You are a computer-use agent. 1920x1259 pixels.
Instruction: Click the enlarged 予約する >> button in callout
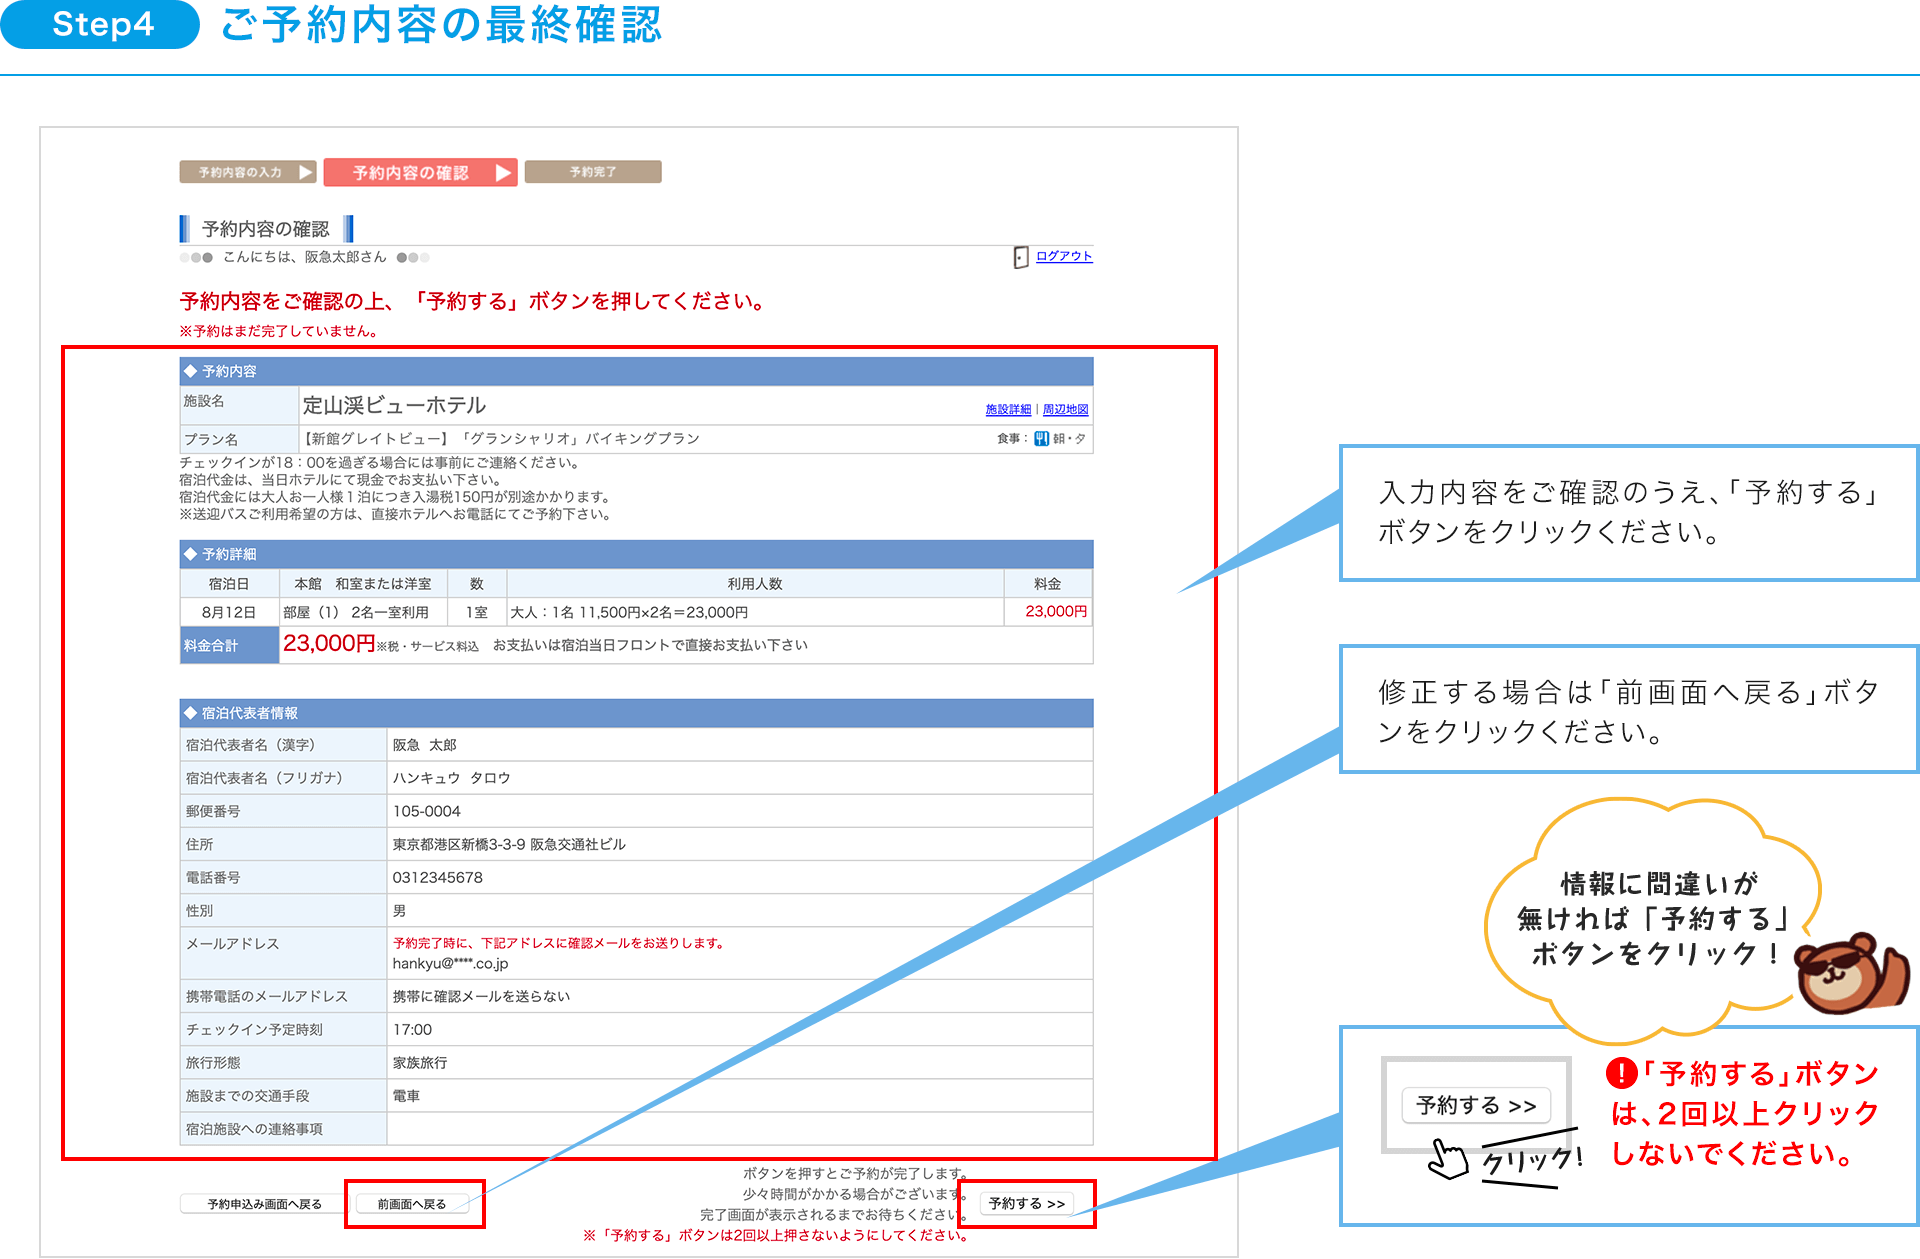1475,1105
